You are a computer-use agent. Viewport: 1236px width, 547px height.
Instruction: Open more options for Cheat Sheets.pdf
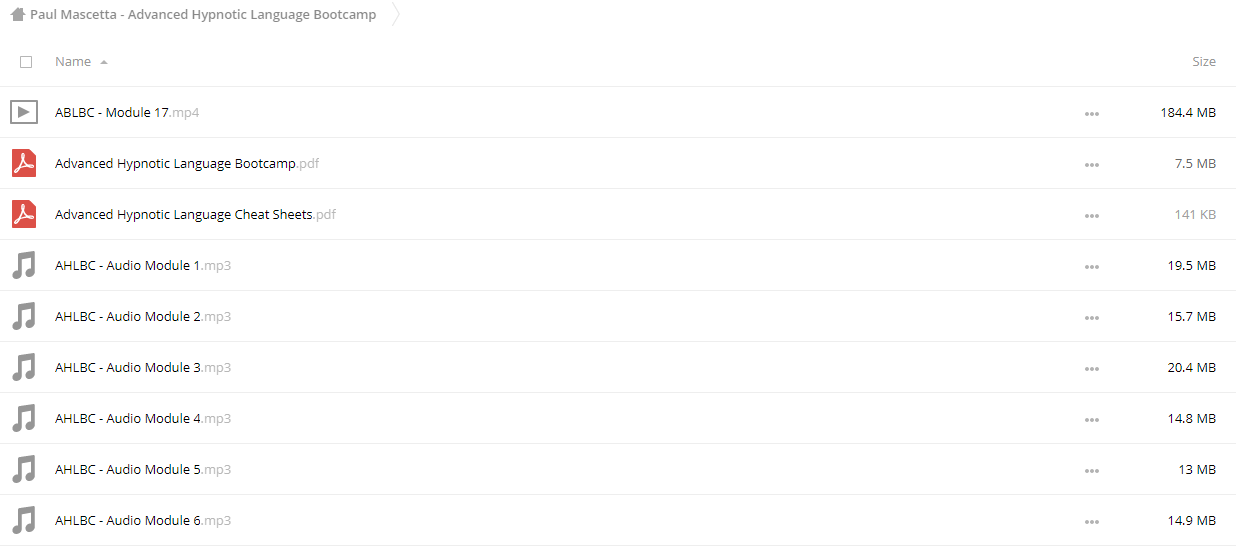click(x=1091, y=216)
